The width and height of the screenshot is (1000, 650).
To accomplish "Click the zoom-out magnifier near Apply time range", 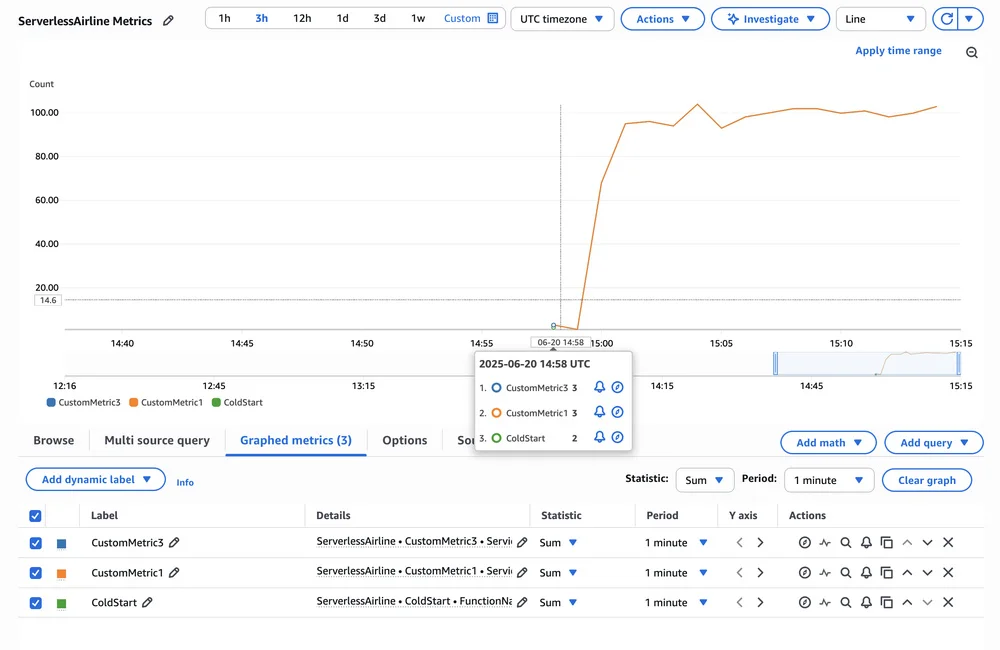I will coord(971,52).
